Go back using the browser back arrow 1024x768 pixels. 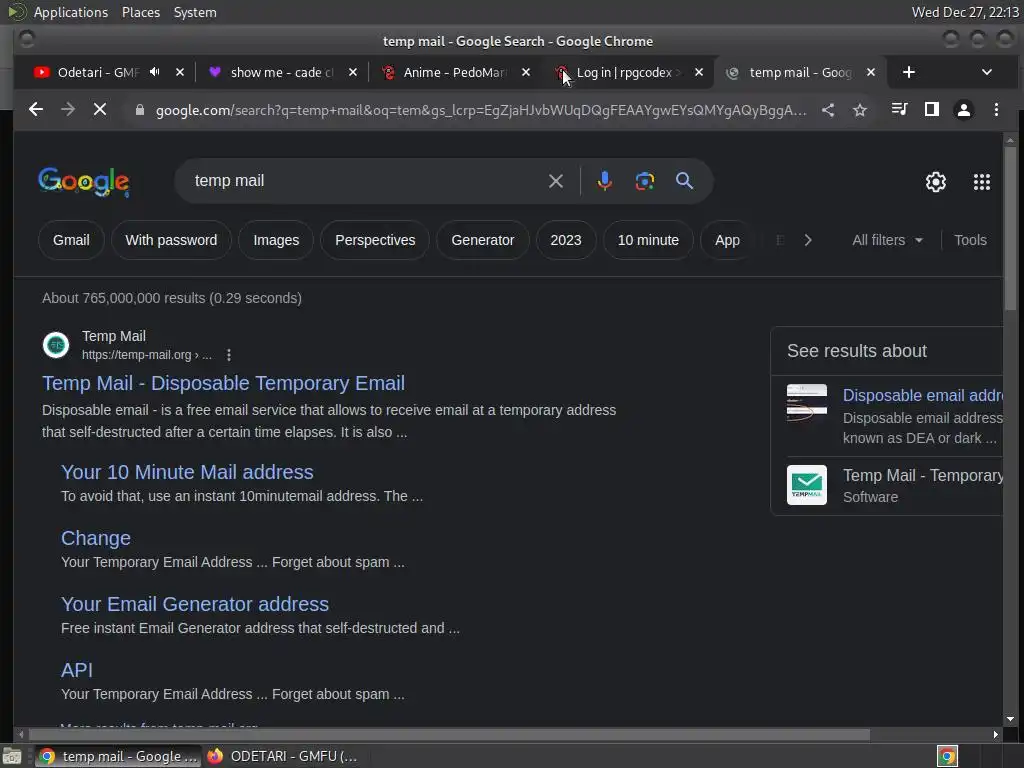[36, 110]
